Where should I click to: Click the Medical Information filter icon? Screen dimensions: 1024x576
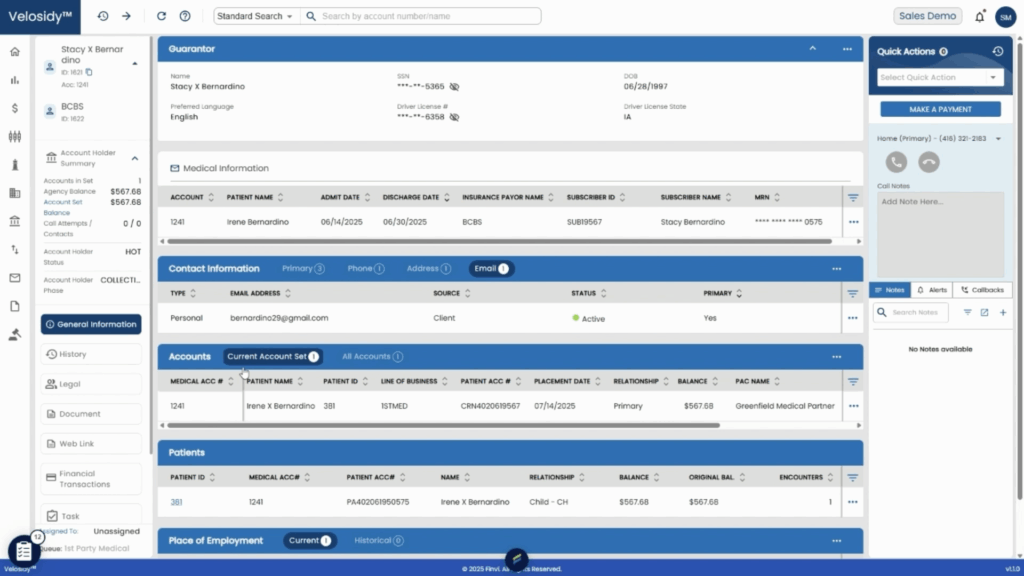pos(853,198)
